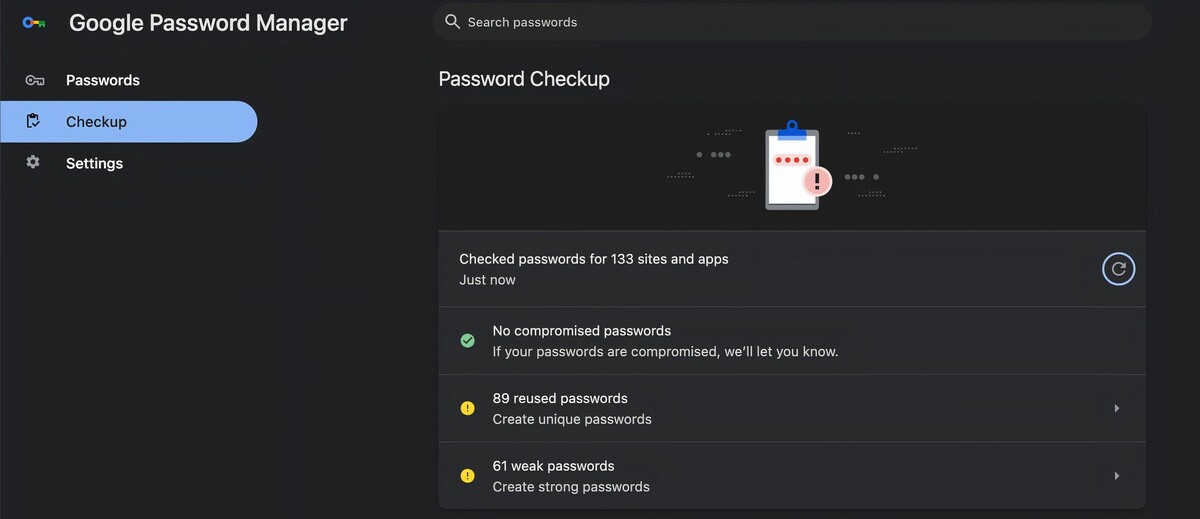Click the key icon beside Passwords

tap(34, 80)
